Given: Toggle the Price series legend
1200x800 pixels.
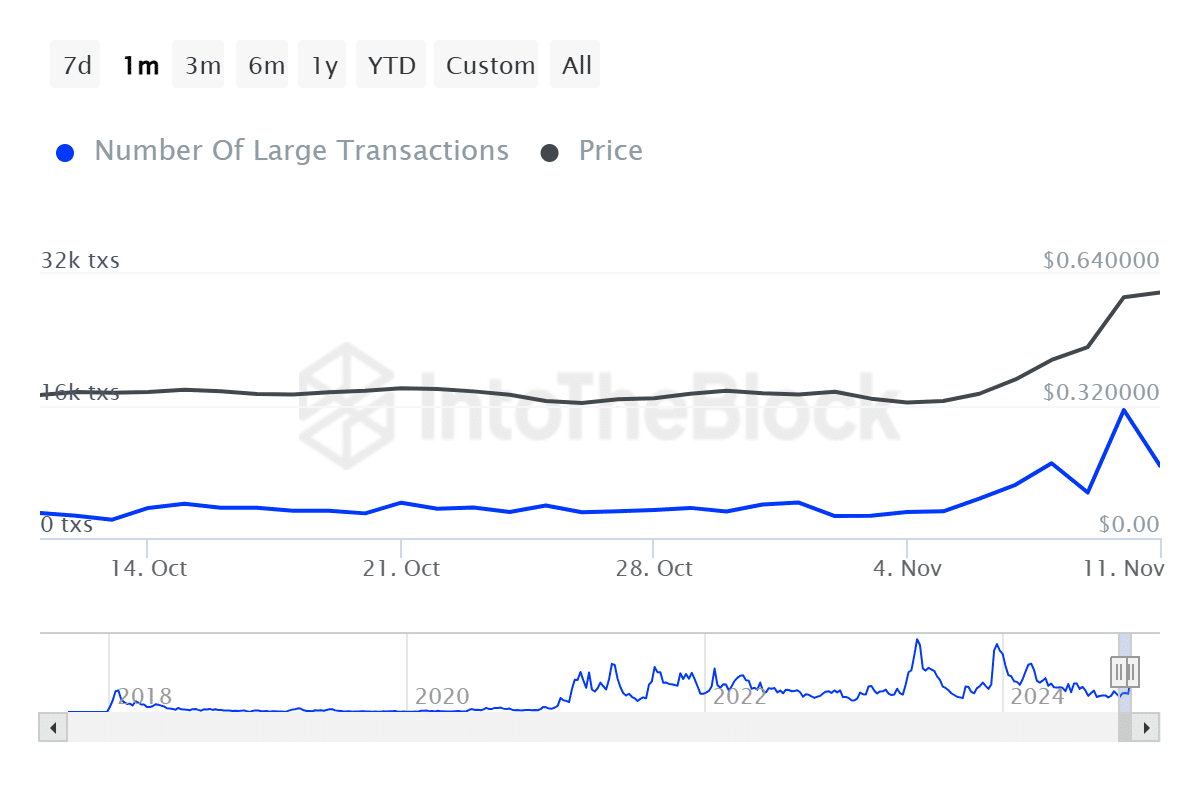Looking at the screenshot, I should click(x=610, y=151).
